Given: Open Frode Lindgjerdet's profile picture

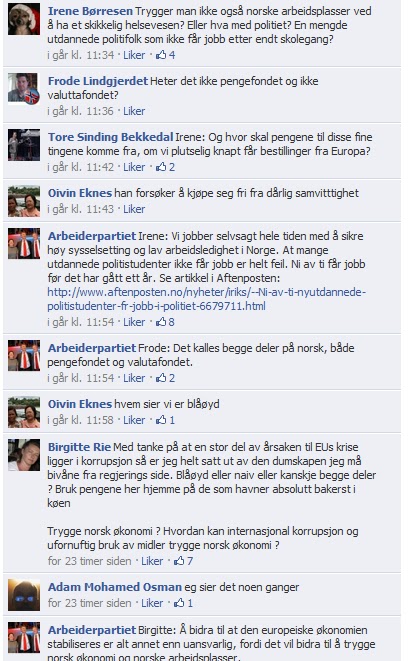Looking at the screenshot, I should 24,88.
